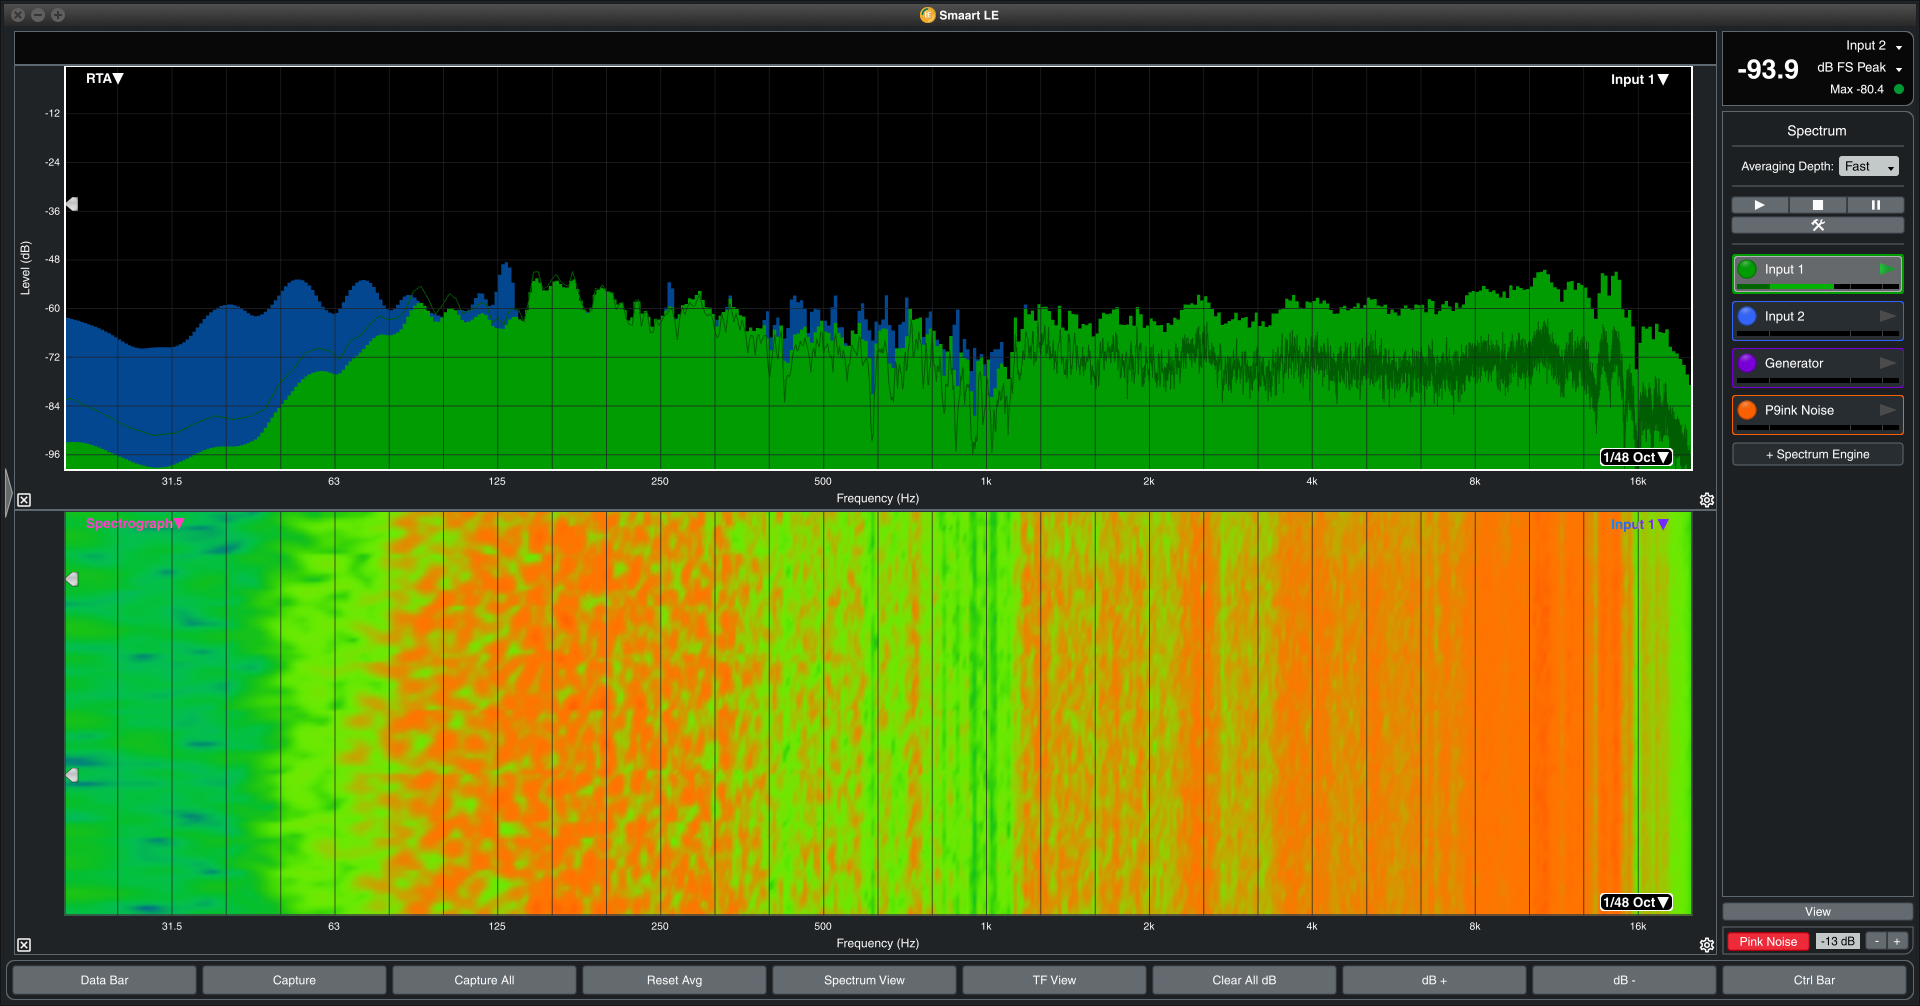The image size is (1920, 1006).
Task: Click the Capture button
Action: tap(294, 980)
